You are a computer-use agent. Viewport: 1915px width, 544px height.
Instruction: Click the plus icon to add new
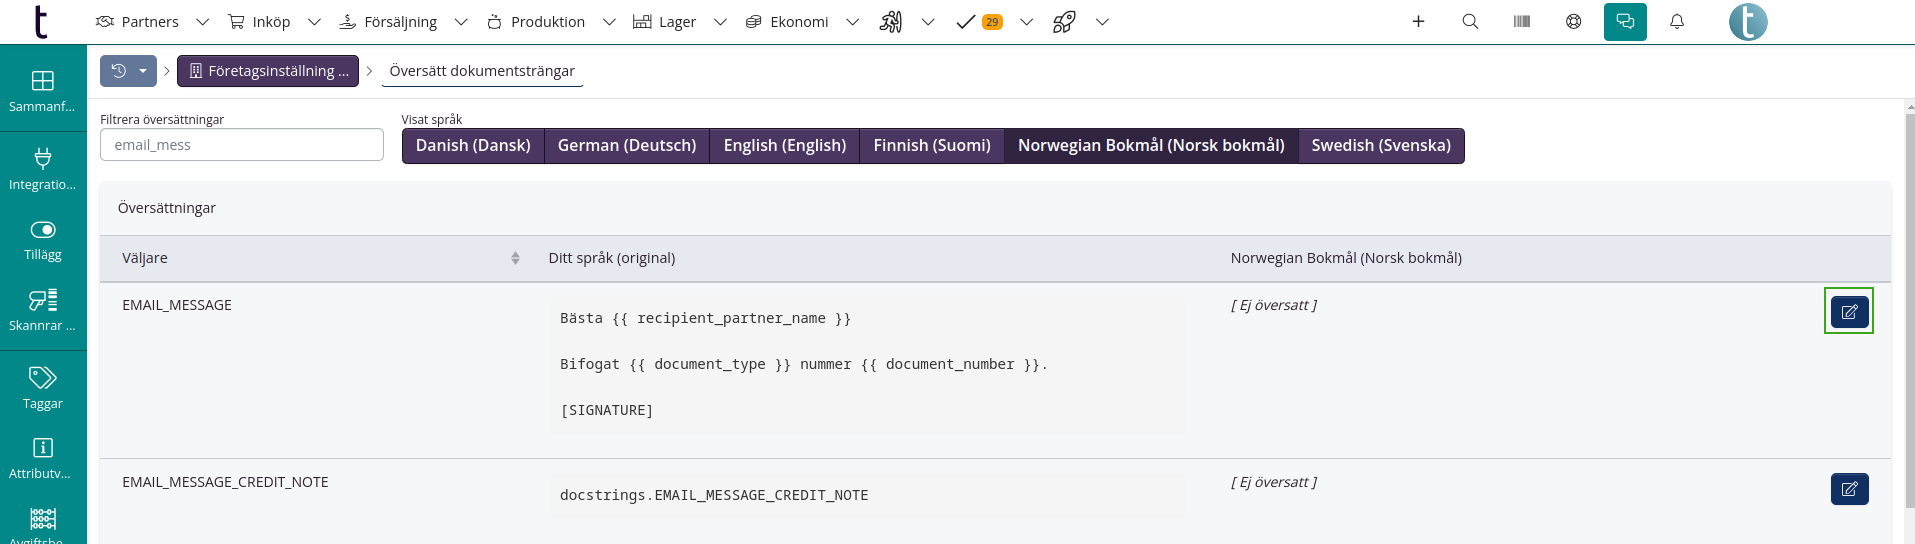(1417, 21)
